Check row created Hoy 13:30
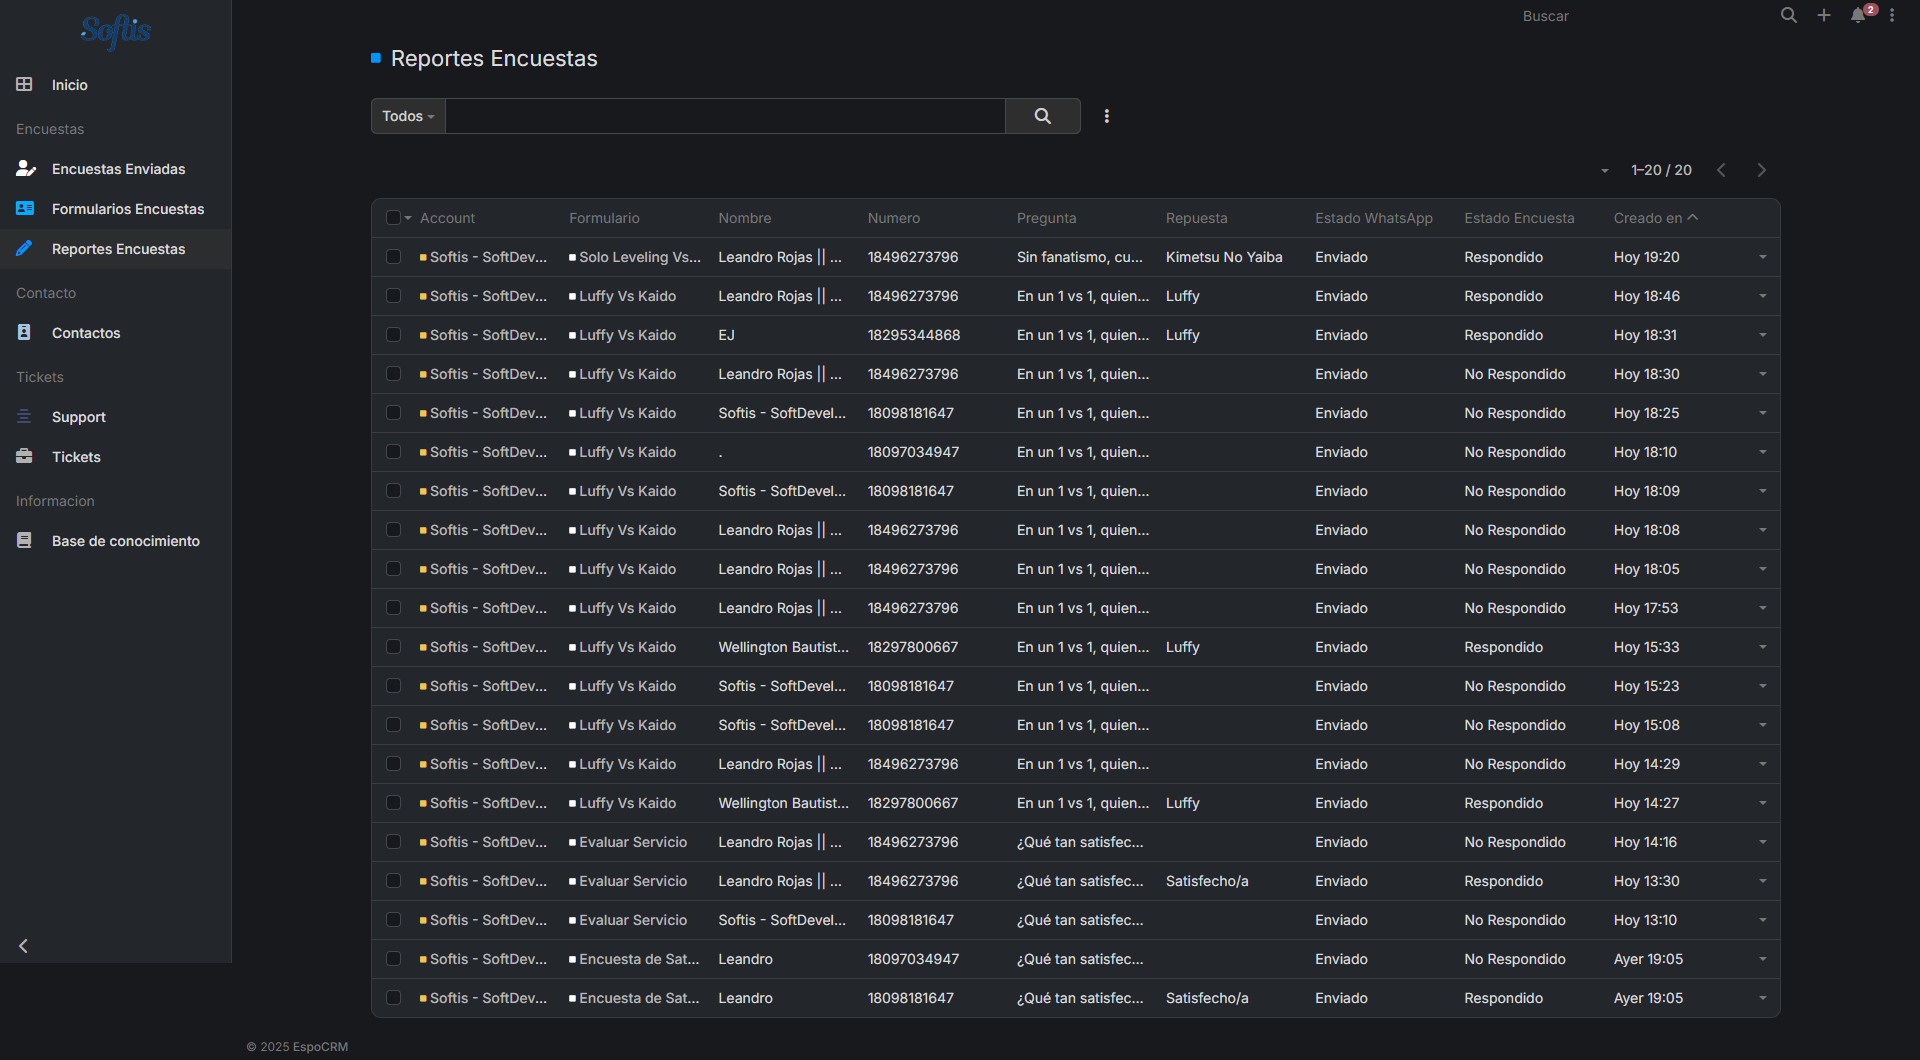This screenshot has height=1060, width=1920. tap(393, 881)
